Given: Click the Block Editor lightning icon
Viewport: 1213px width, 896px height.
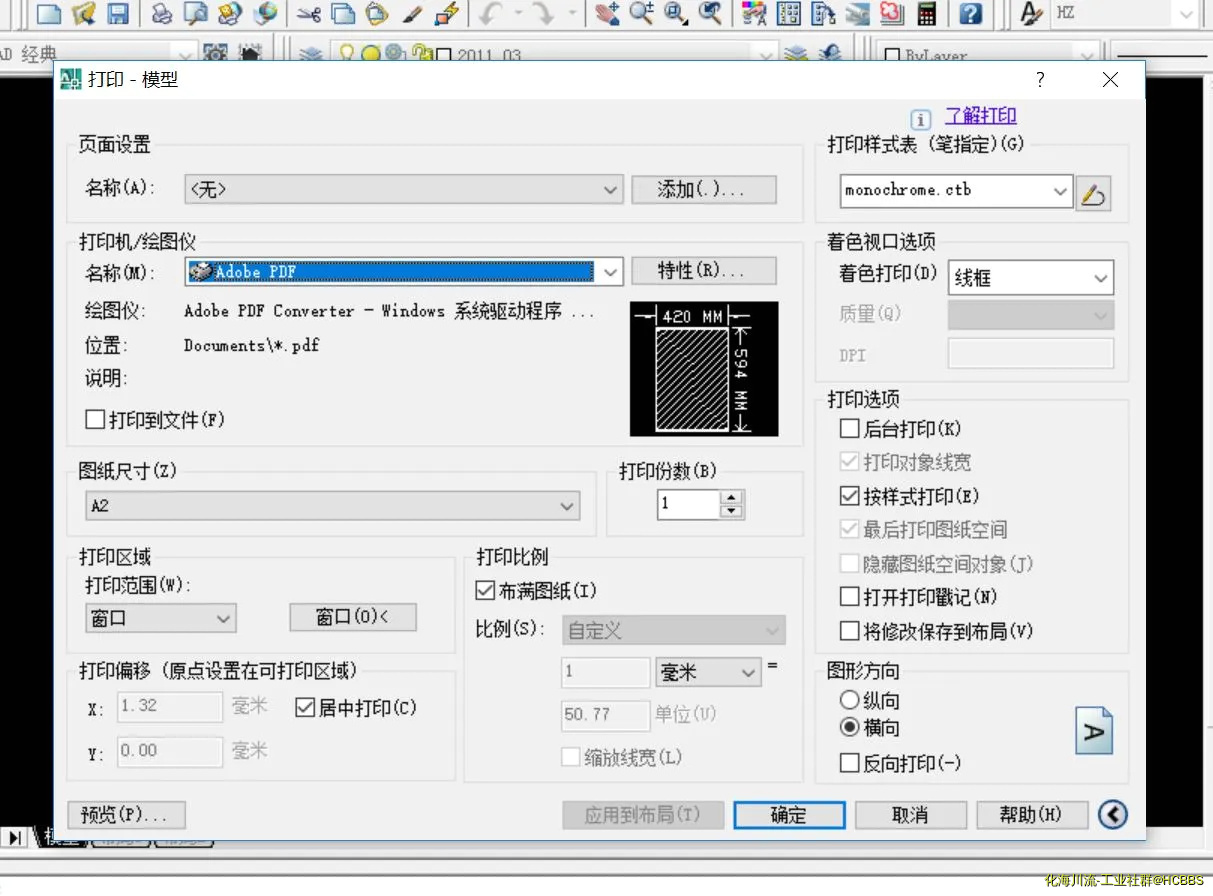Looking at the screenshot, I should pyautogui.click(x=446, y=14).
